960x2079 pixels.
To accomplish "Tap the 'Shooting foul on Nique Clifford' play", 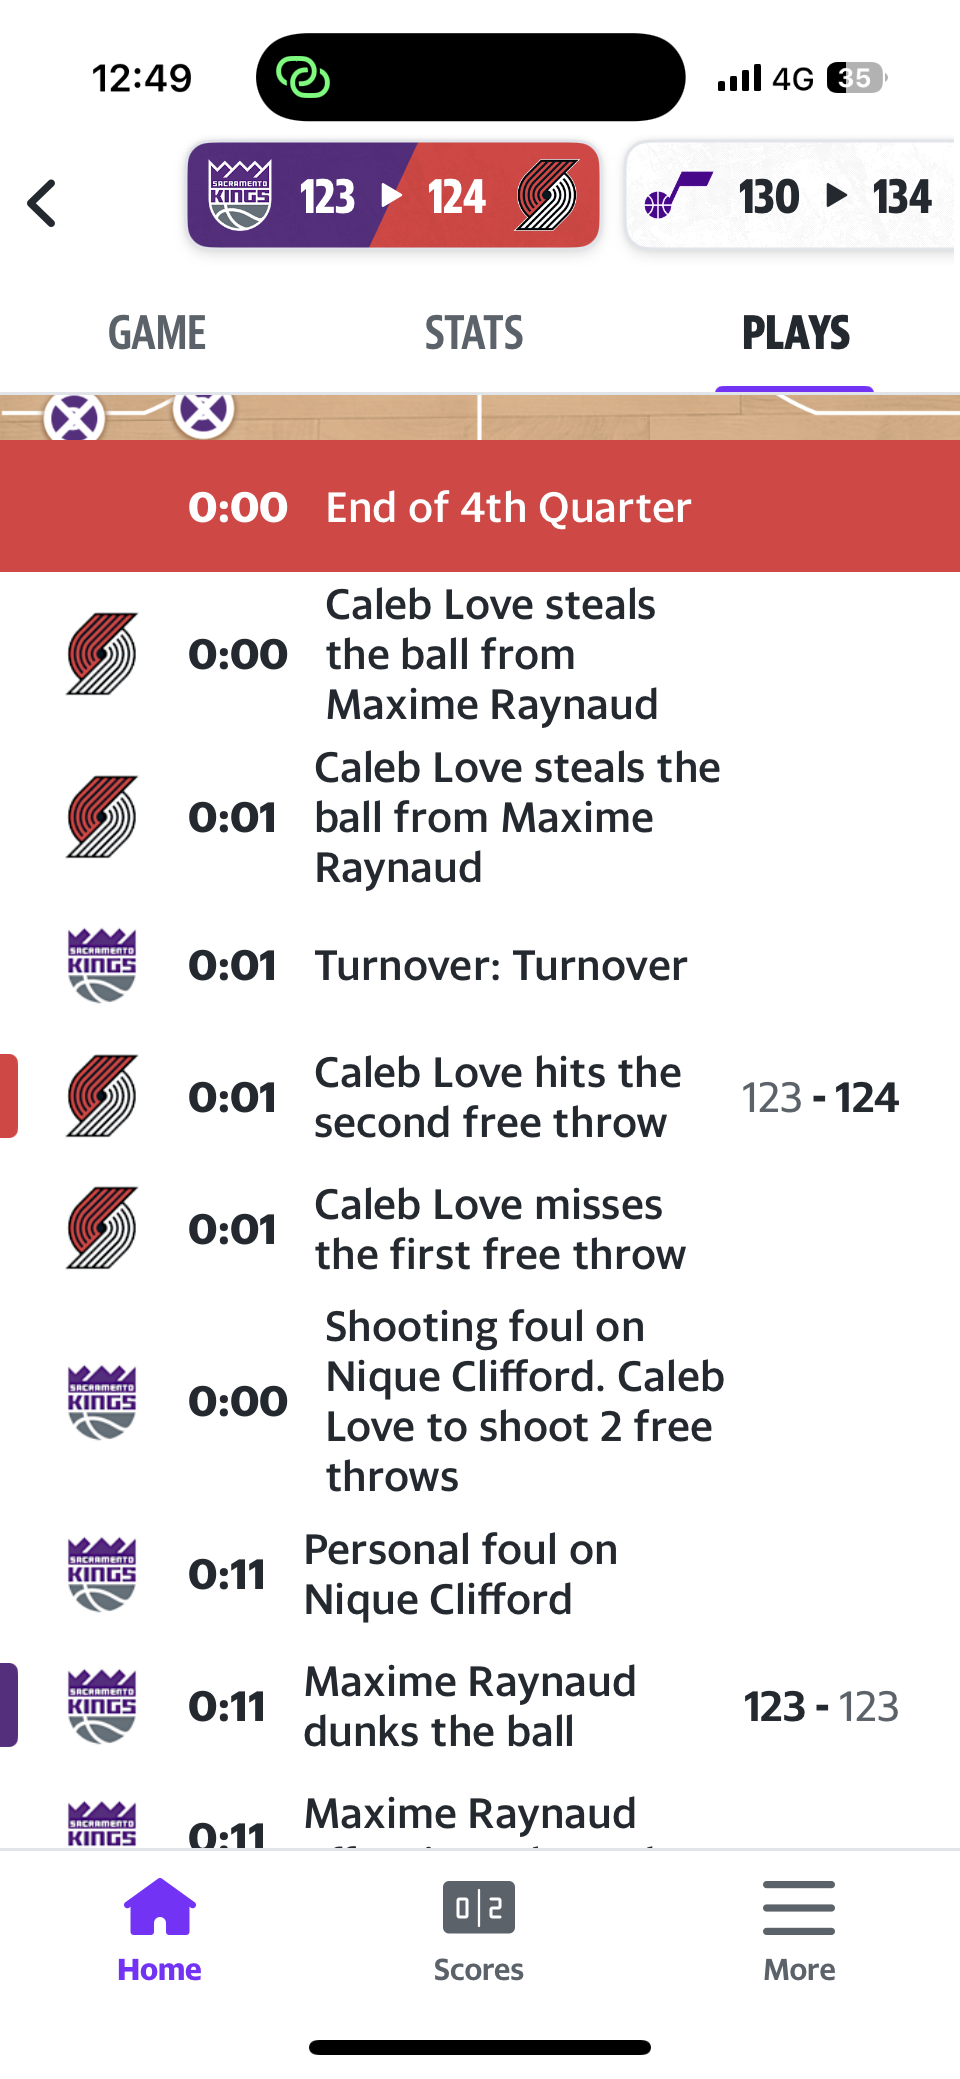I will click(524, 1401).
